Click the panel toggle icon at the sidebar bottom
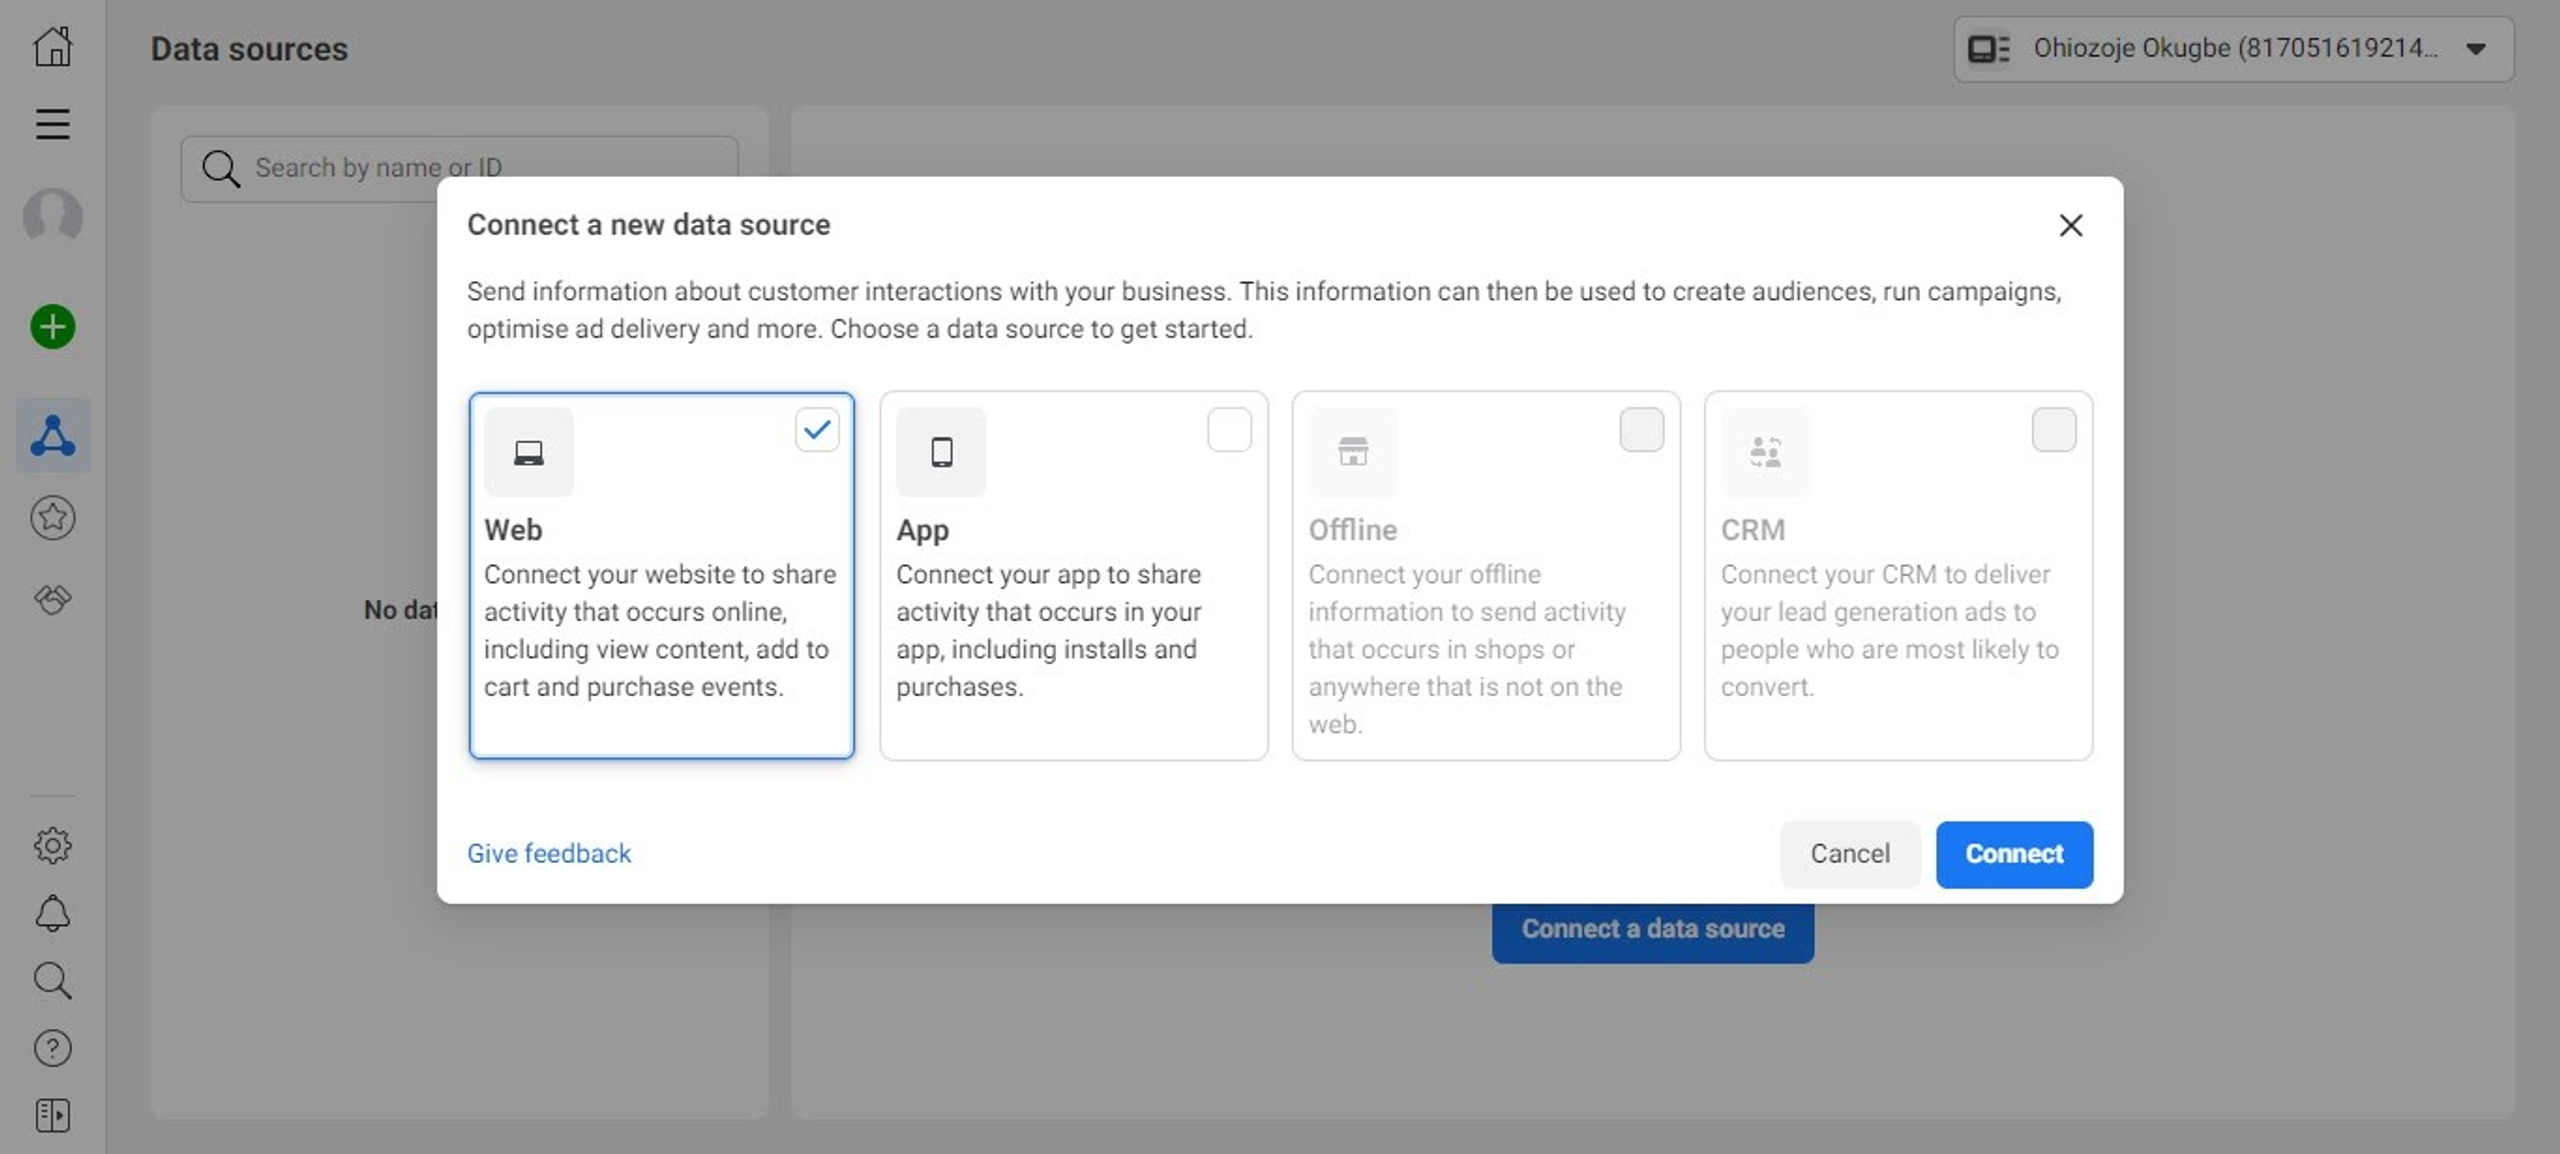The width and height of the screenshot is (2560, 1154). click(52, 1115)
